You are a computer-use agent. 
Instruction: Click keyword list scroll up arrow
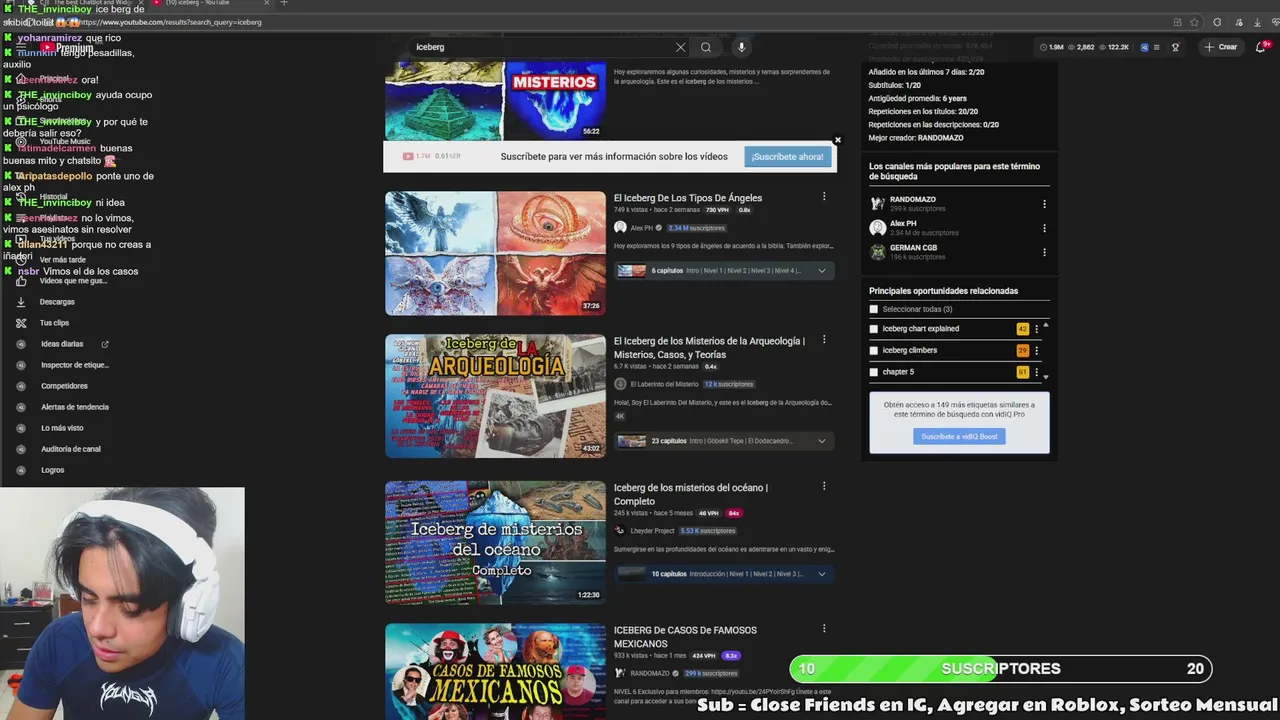tap(1046, 325)
